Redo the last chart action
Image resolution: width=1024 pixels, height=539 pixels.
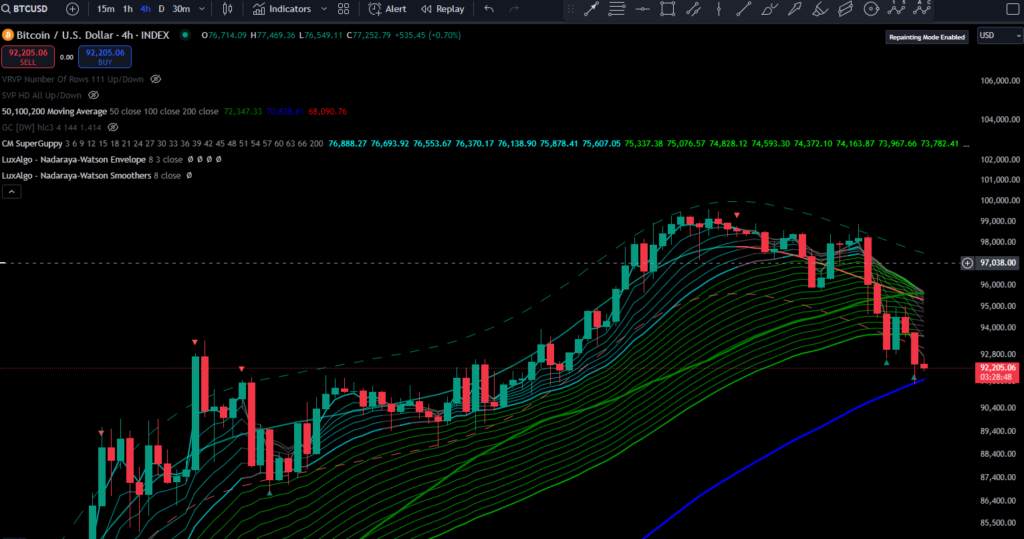click(515, 9)
